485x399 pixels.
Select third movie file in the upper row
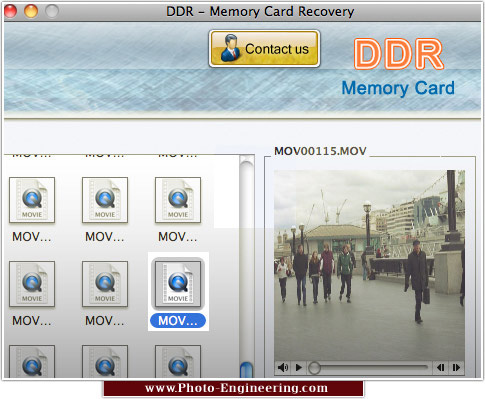pos(178,200)
